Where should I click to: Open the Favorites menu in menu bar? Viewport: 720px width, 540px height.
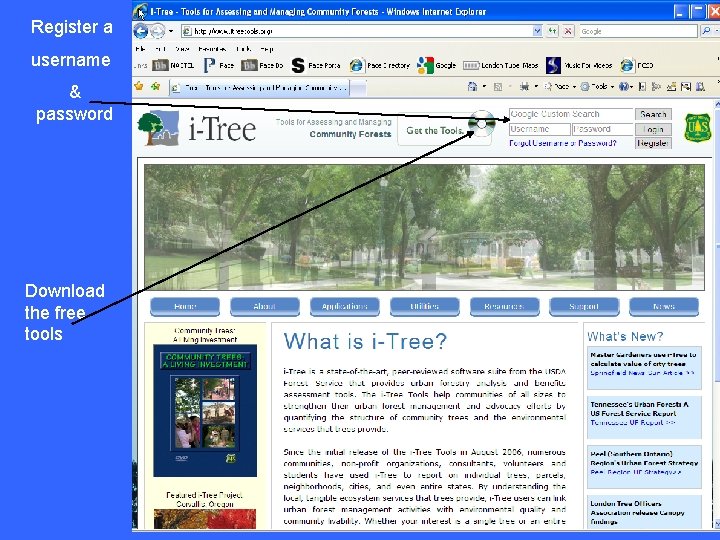(212, 49)
